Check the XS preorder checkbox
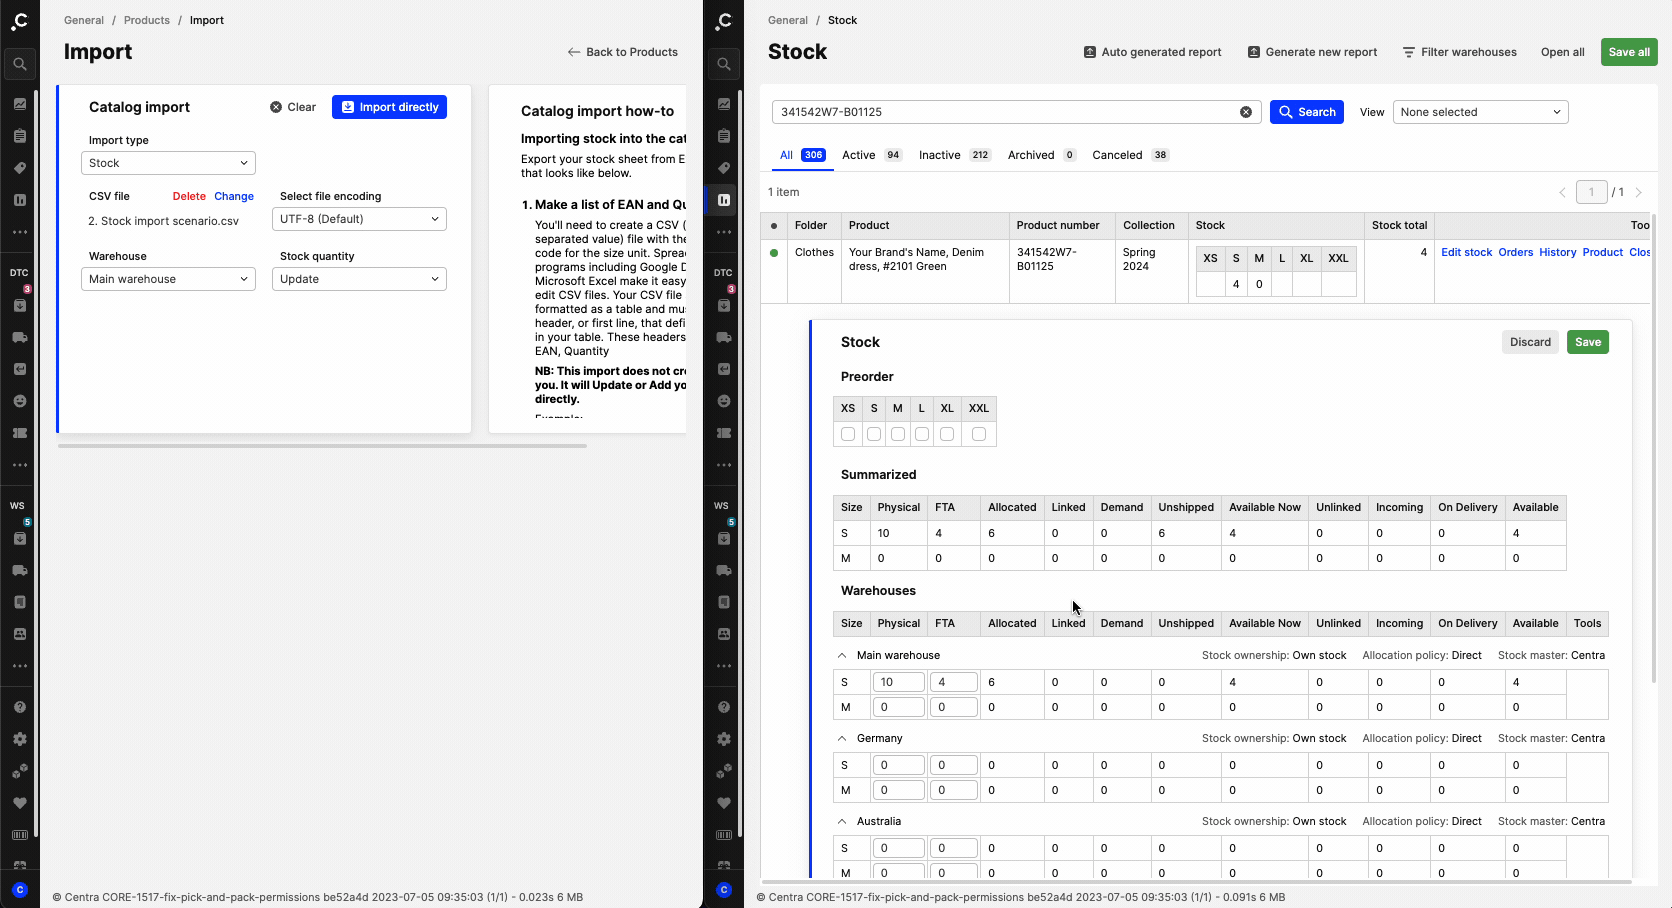 (x=848, y=434)
